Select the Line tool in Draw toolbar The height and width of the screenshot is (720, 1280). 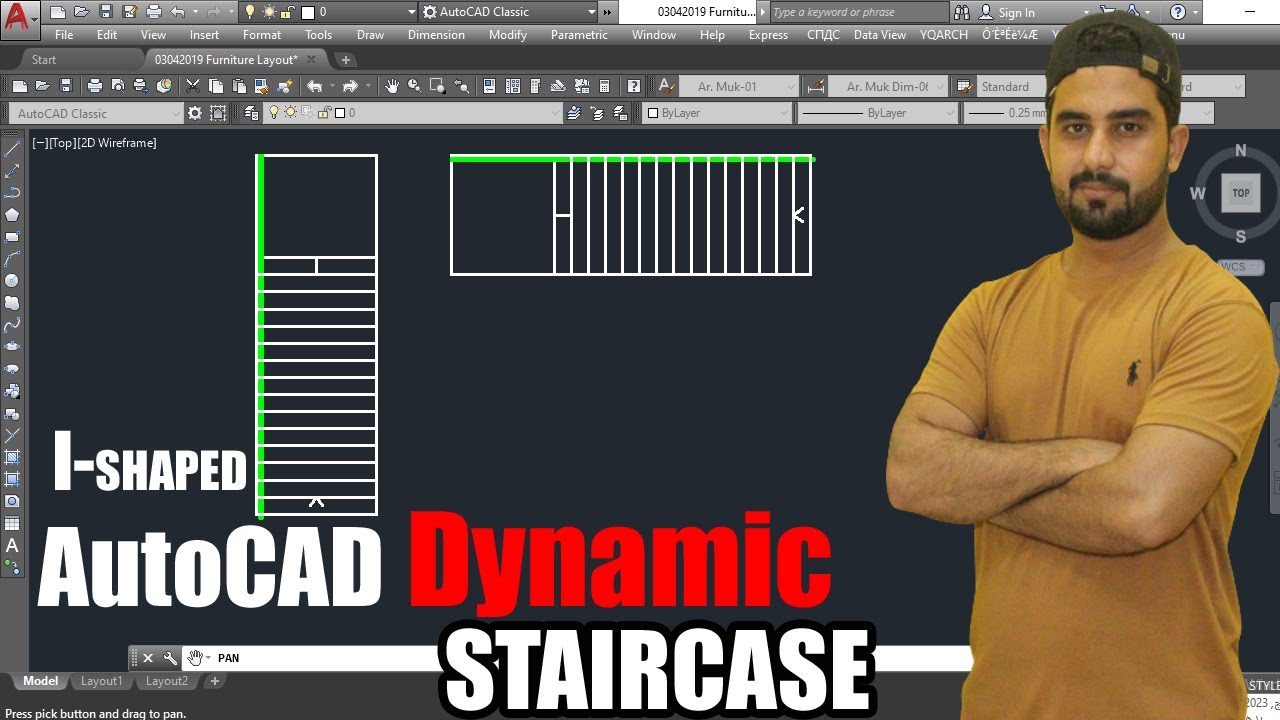[x=12, y=149]
